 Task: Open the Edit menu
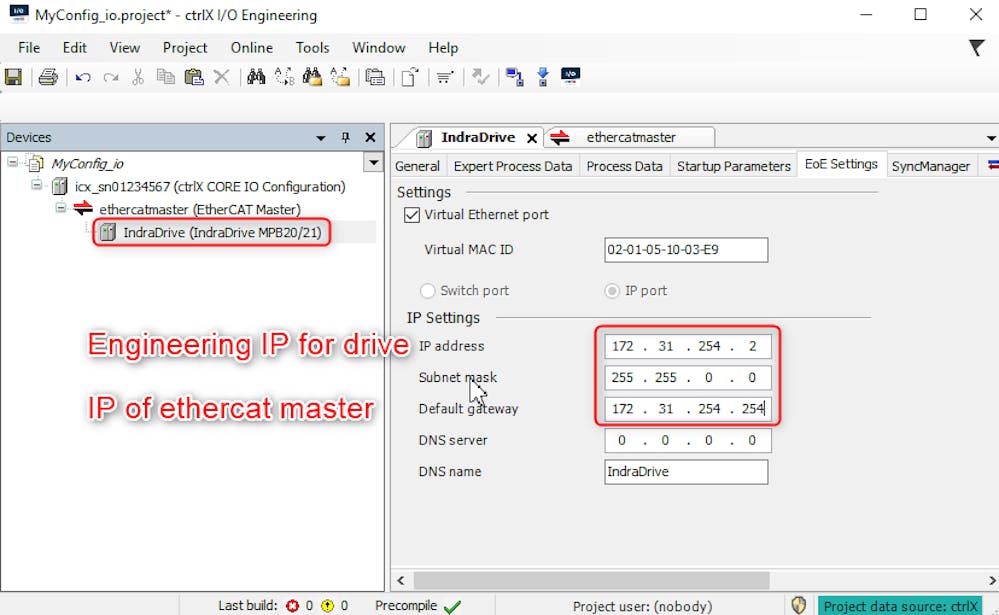click(75, 48)
